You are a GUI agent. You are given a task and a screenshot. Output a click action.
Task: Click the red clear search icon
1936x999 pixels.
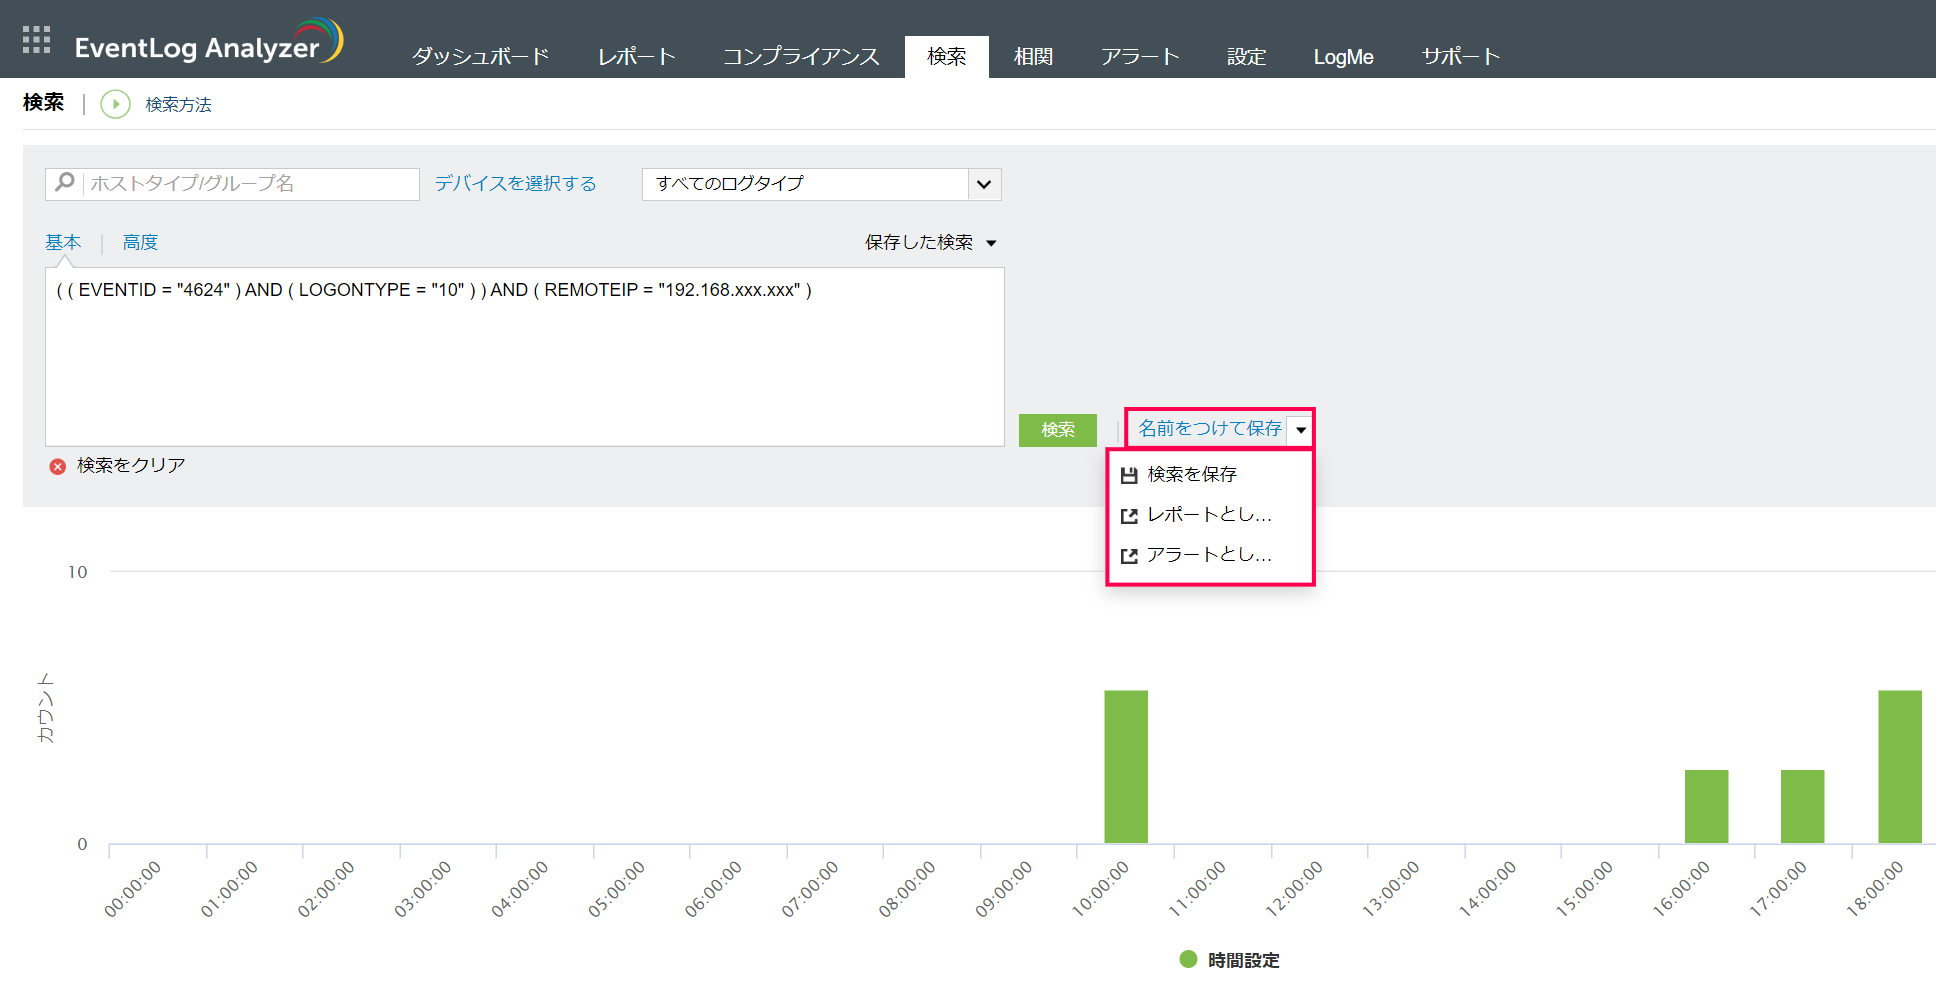[x=58, y=466]
